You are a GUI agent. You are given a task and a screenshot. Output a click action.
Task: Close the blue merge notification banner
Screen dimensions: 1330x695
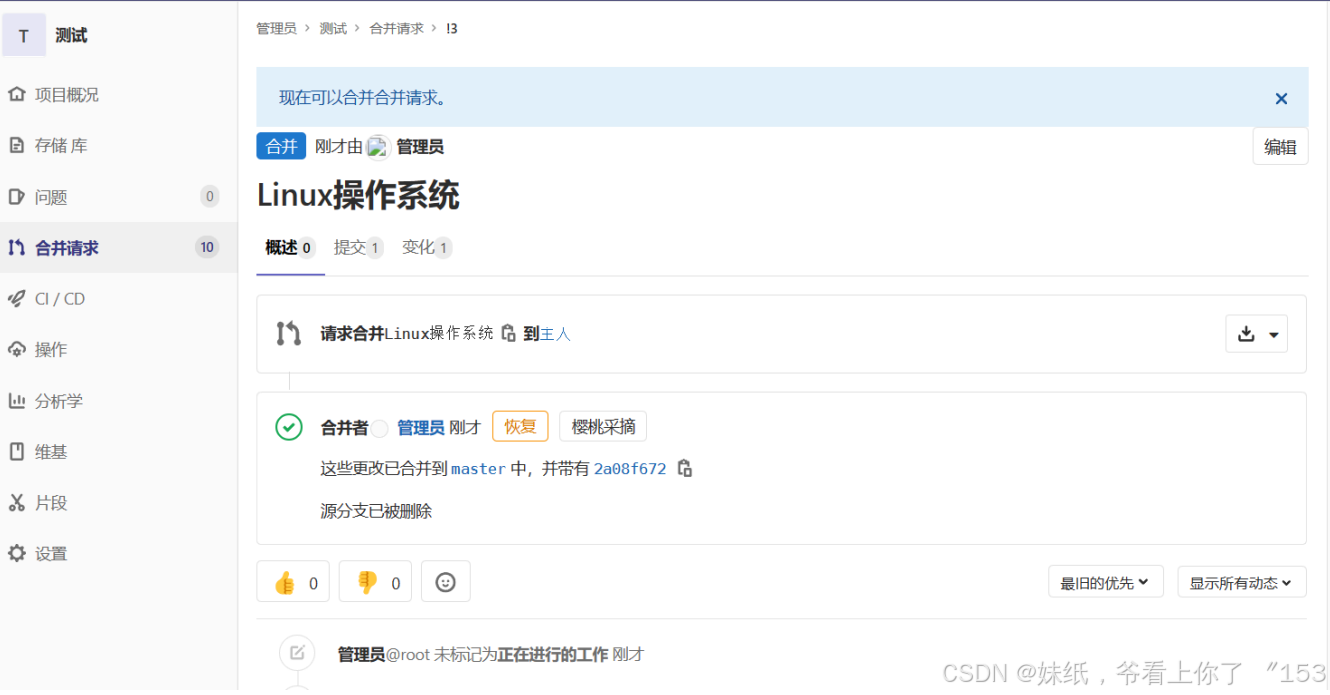tap(1281, 98)
